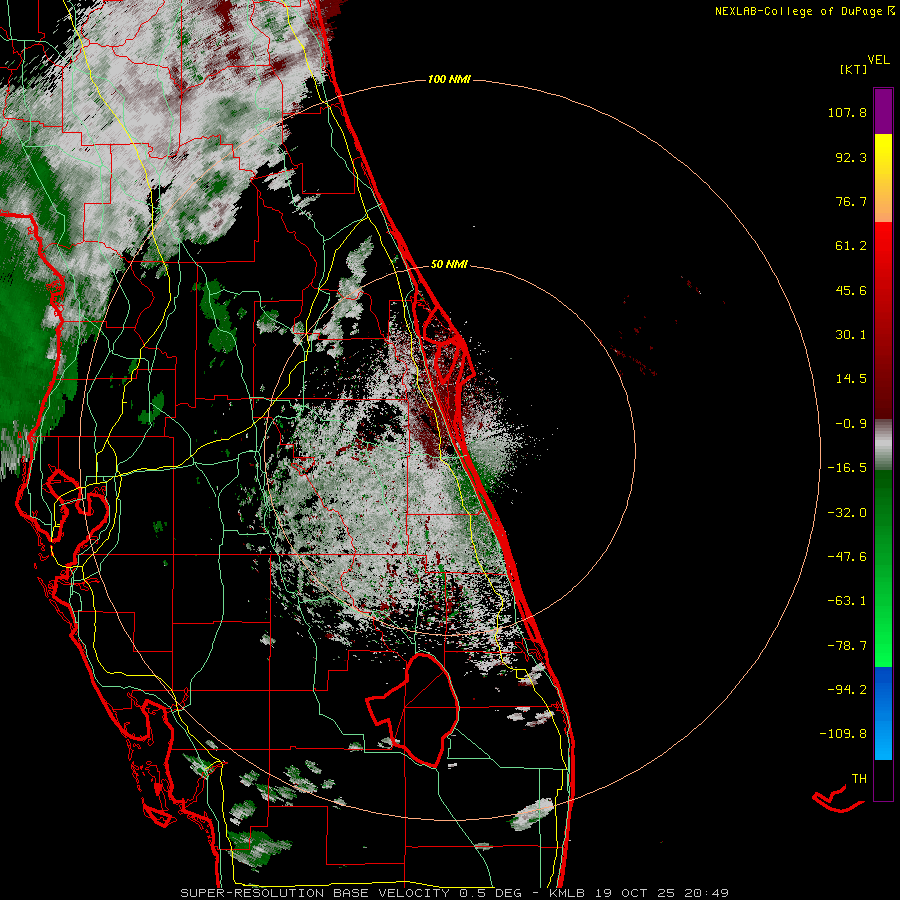
Task: Click the -94.2 velocity scale value
Action: tap(847, 689)
